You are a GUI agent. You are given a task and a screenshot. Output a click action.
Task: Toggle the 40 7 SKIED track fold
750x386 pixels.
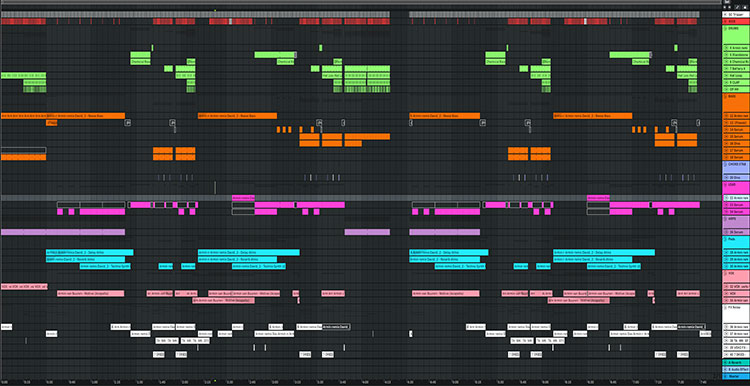click(726, 354)
